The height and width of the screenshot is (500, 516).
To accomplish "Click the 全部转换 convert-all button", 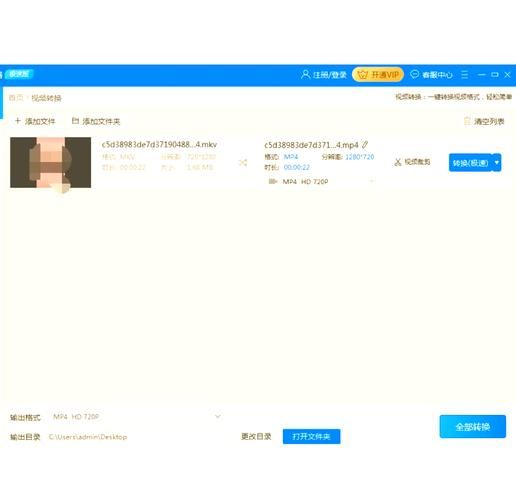I will [x=473, y=426].
